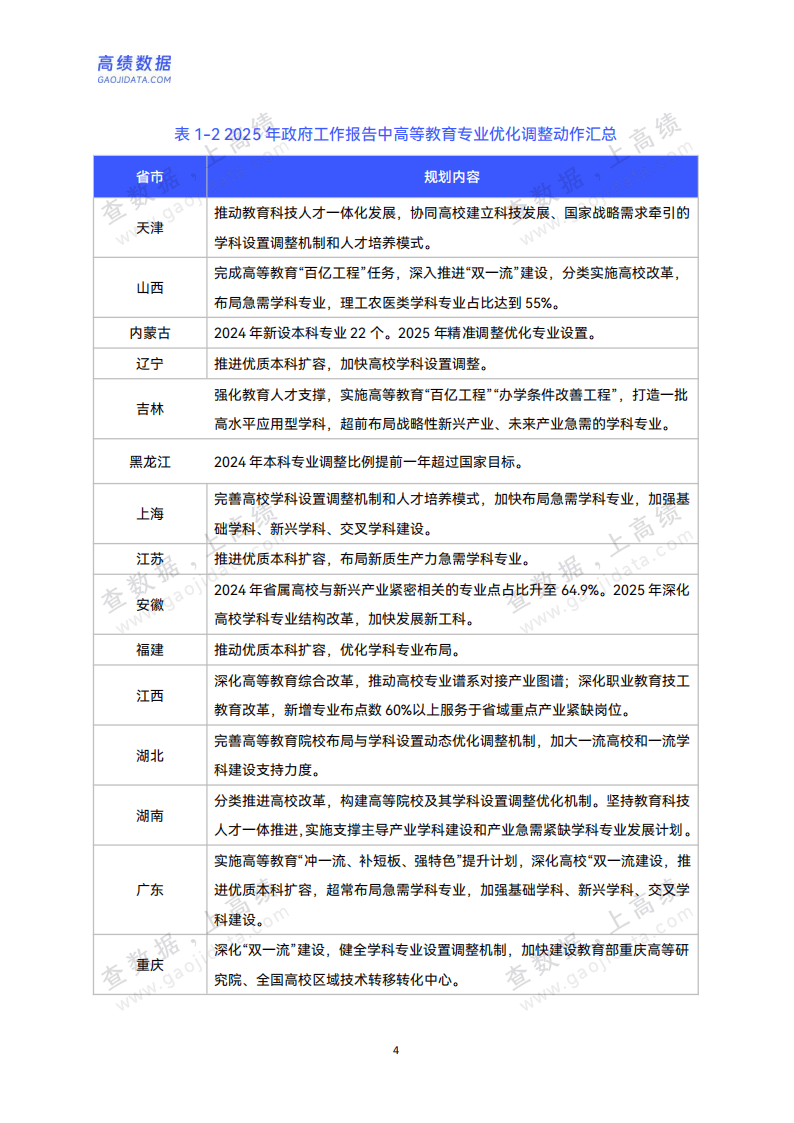Click text 理工农医类学科专业占比达到 55%
Image resolution: width=794 pixels, height=1123 pixels.
click(446, 303)
